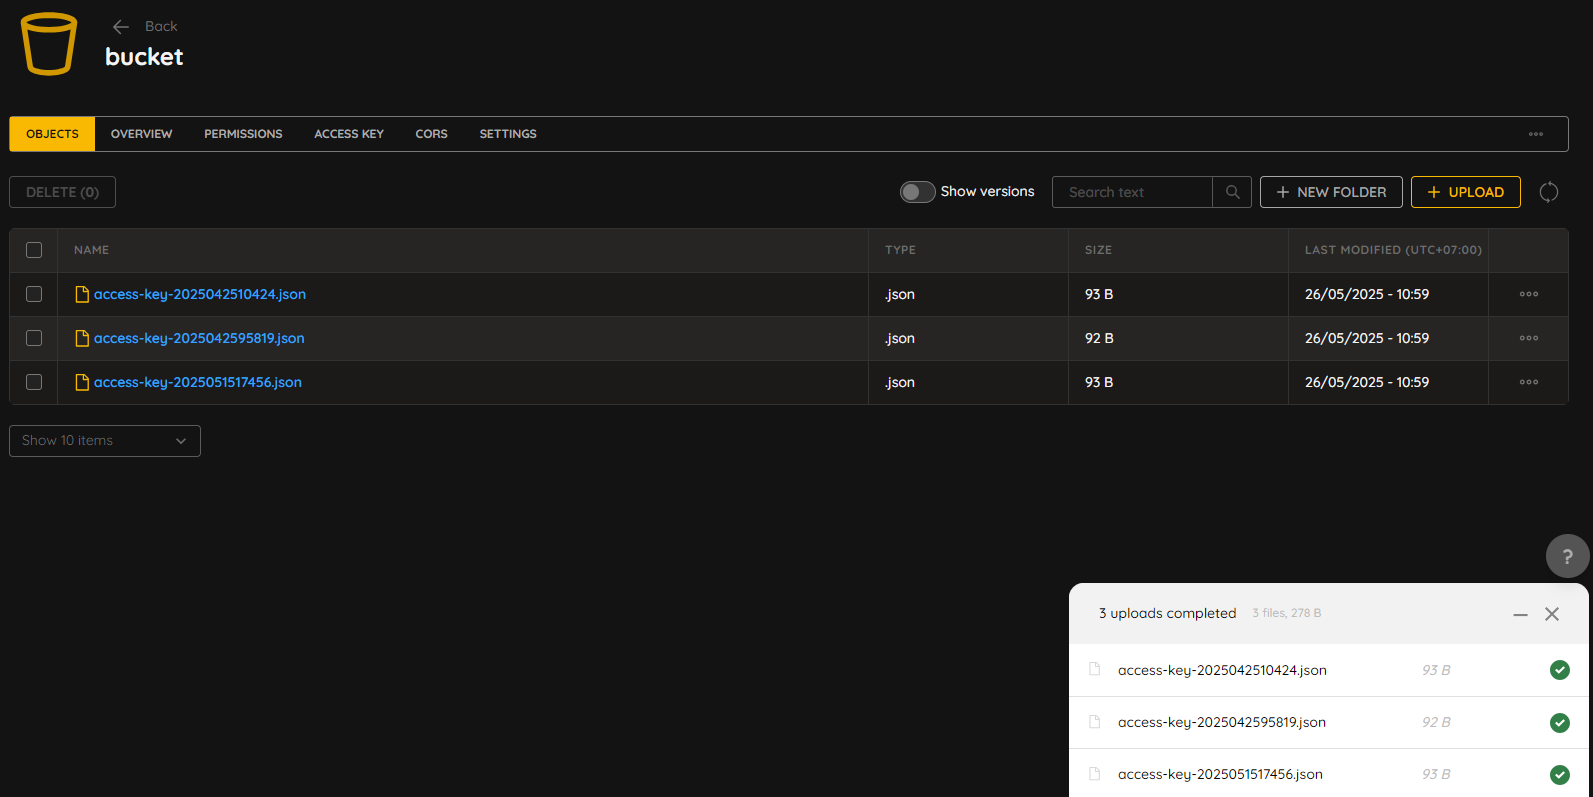The image size is (1593, 797).
Task: Open actions menu for access-key-2025042510424.json row
Action: 1529,294
